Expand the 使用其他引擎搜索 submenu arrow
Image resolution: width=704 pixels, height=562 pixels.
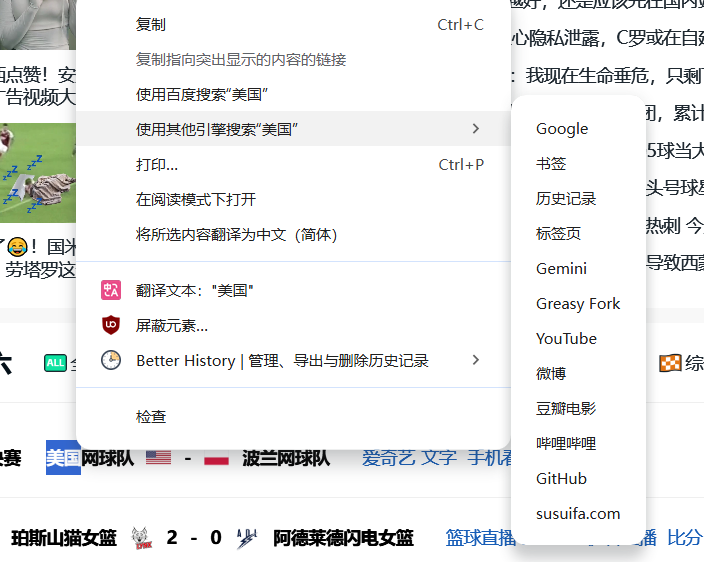click(476, 129)
